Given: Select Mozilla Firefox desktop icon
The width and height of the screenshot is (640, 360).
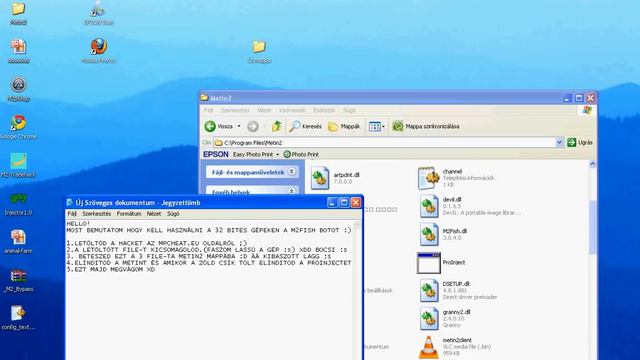Looking at the screenshot, I should [98, 51].
